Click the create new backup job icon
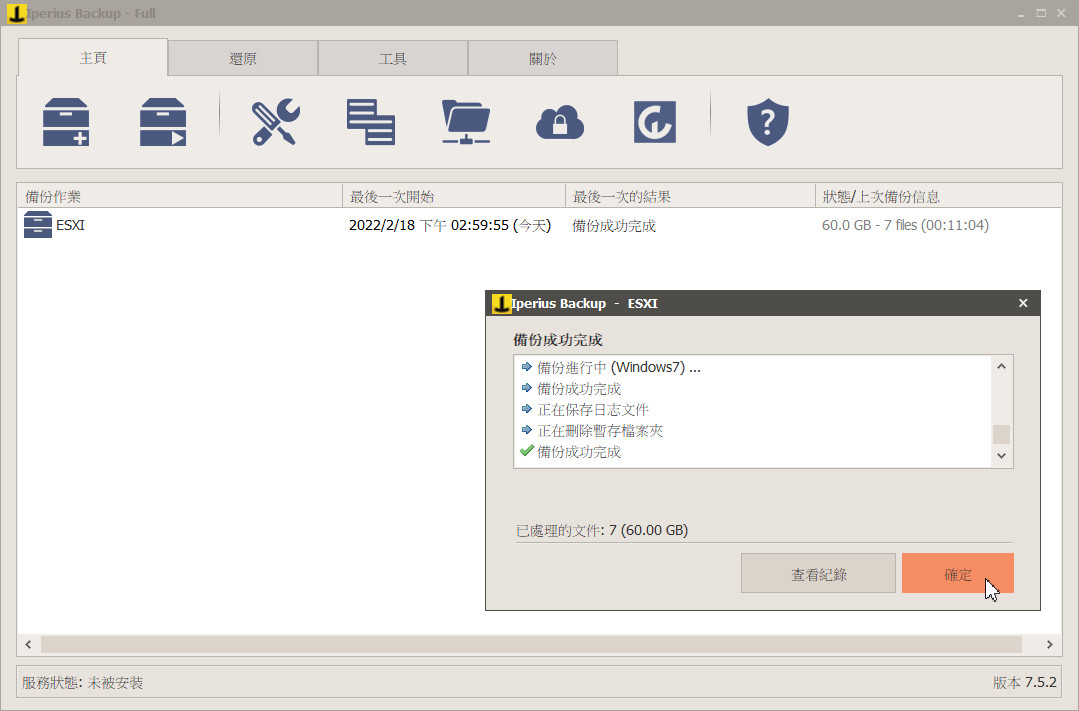The height and width of the screenshot is (711, 1079). click(66, 122)
